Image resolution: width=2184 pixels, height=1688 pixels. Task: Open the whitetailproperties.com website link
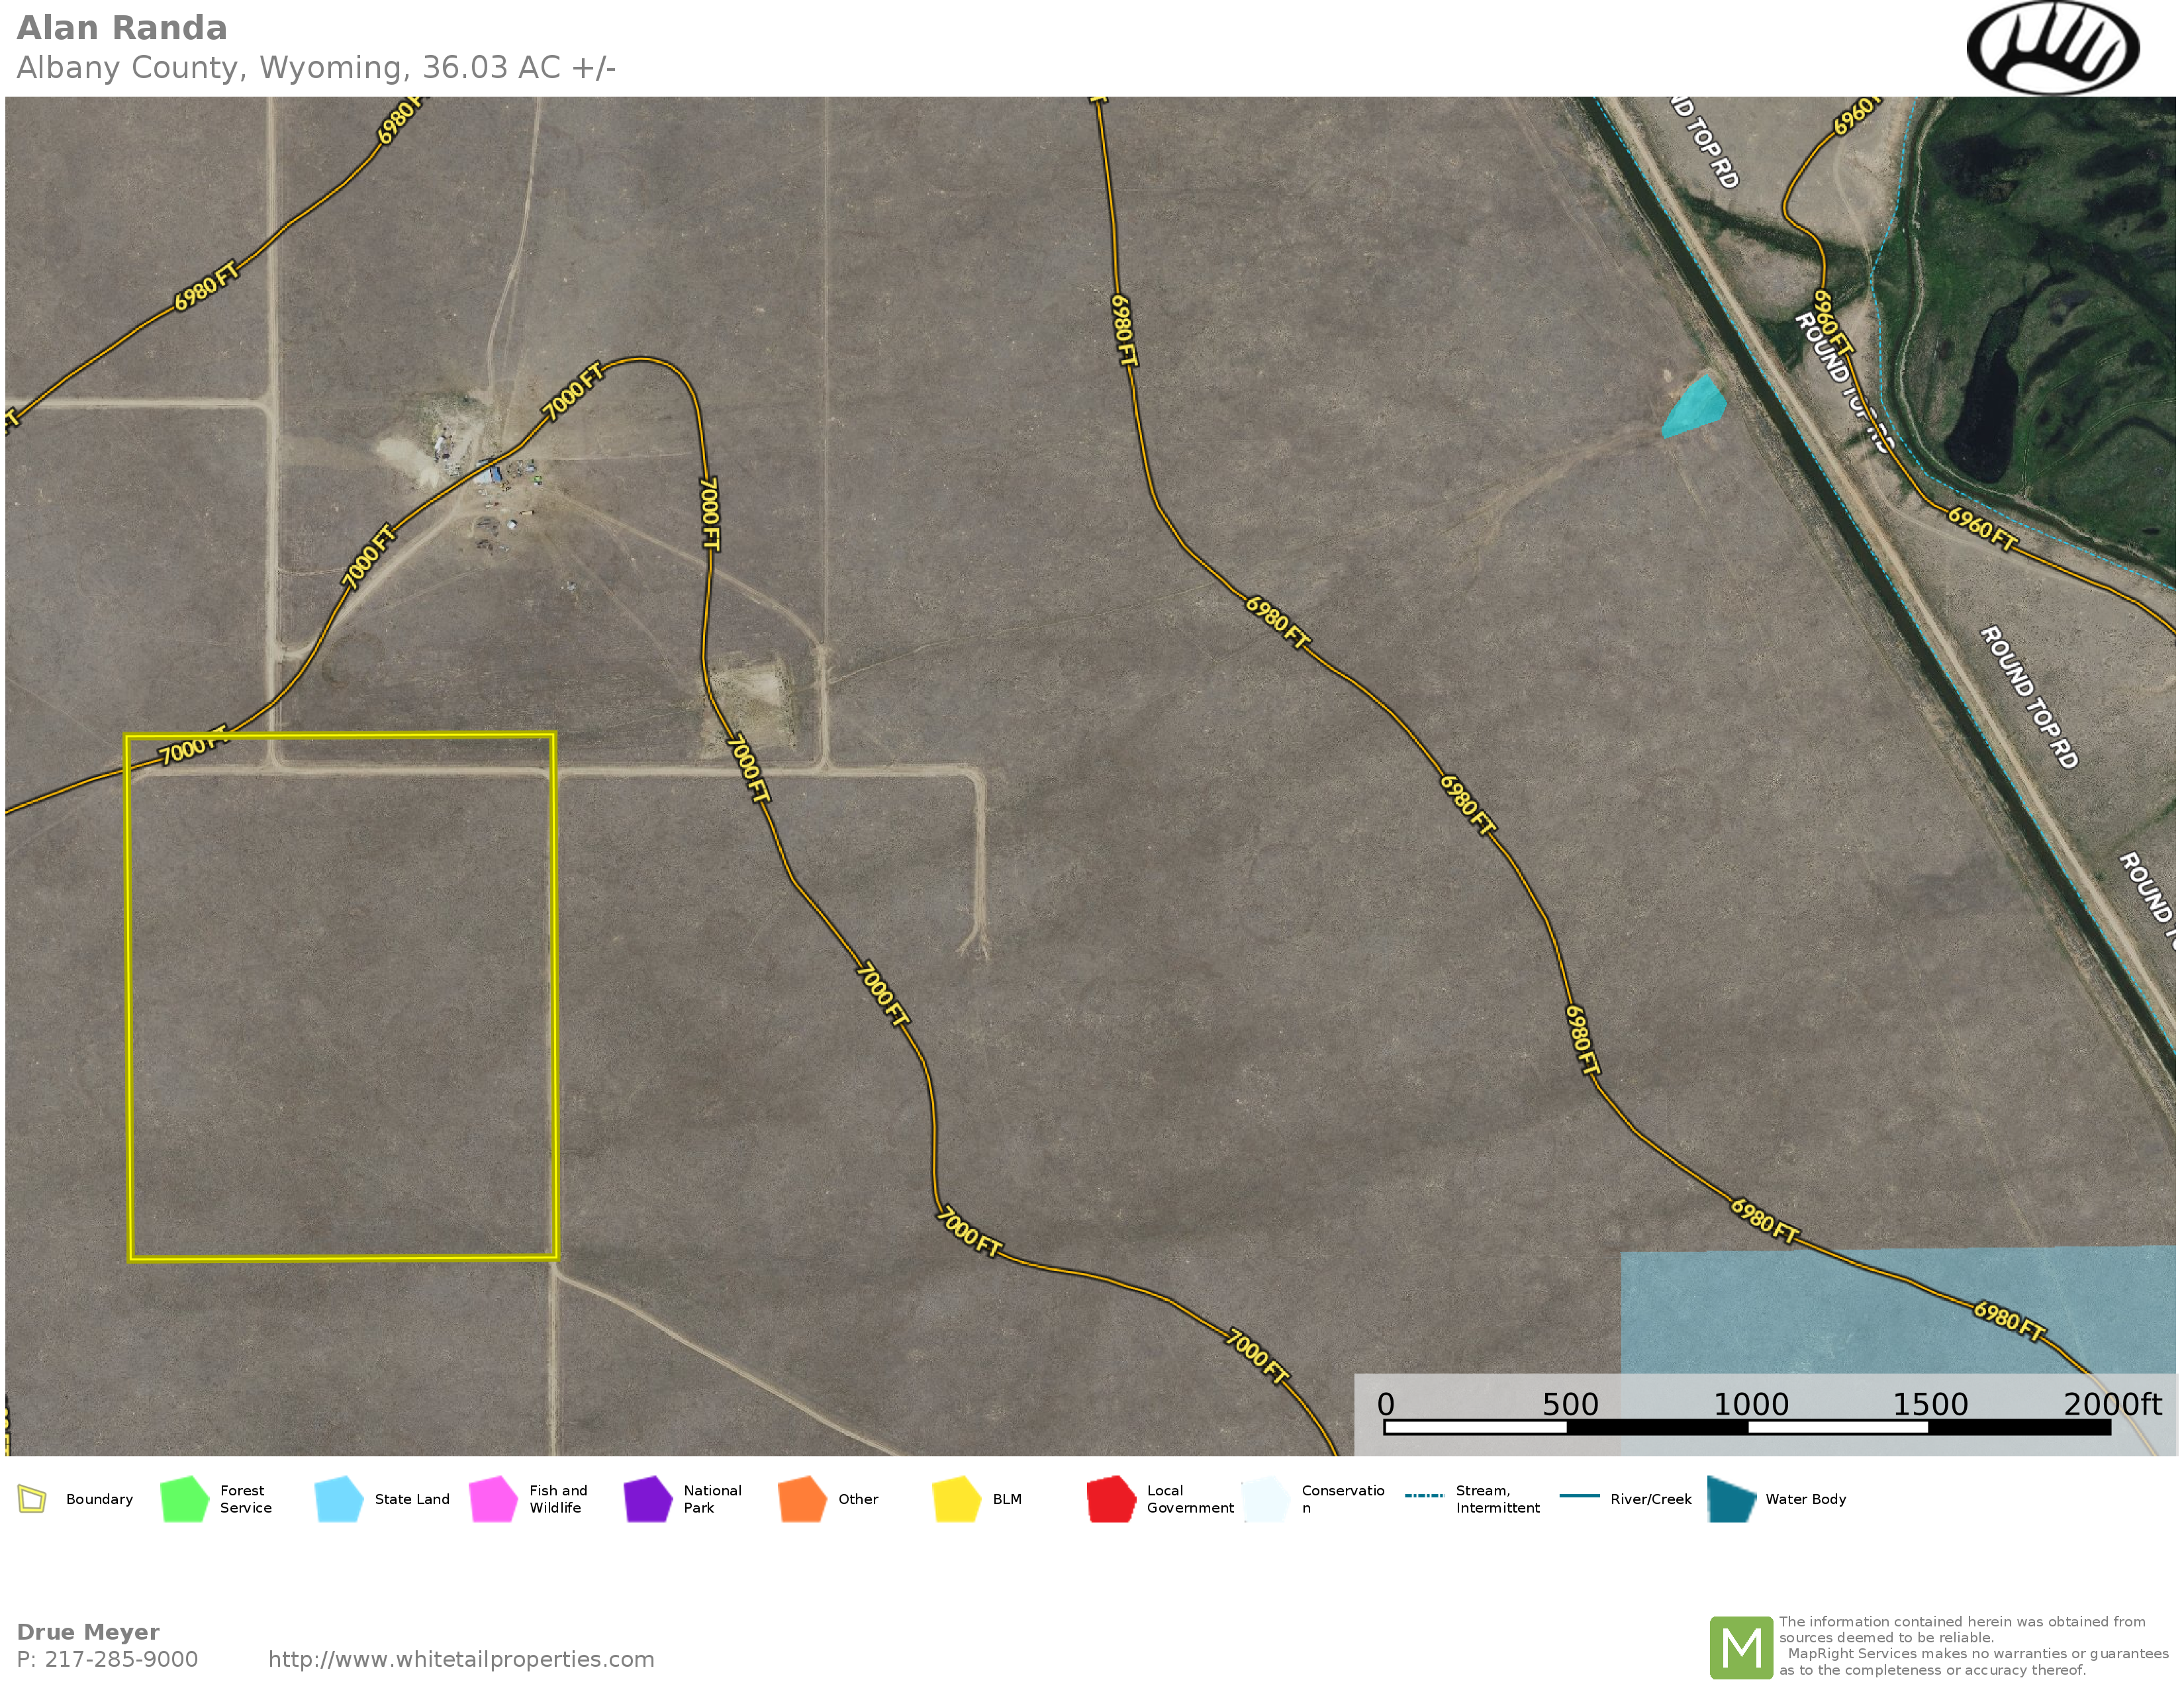click(x=461, y=1659)
